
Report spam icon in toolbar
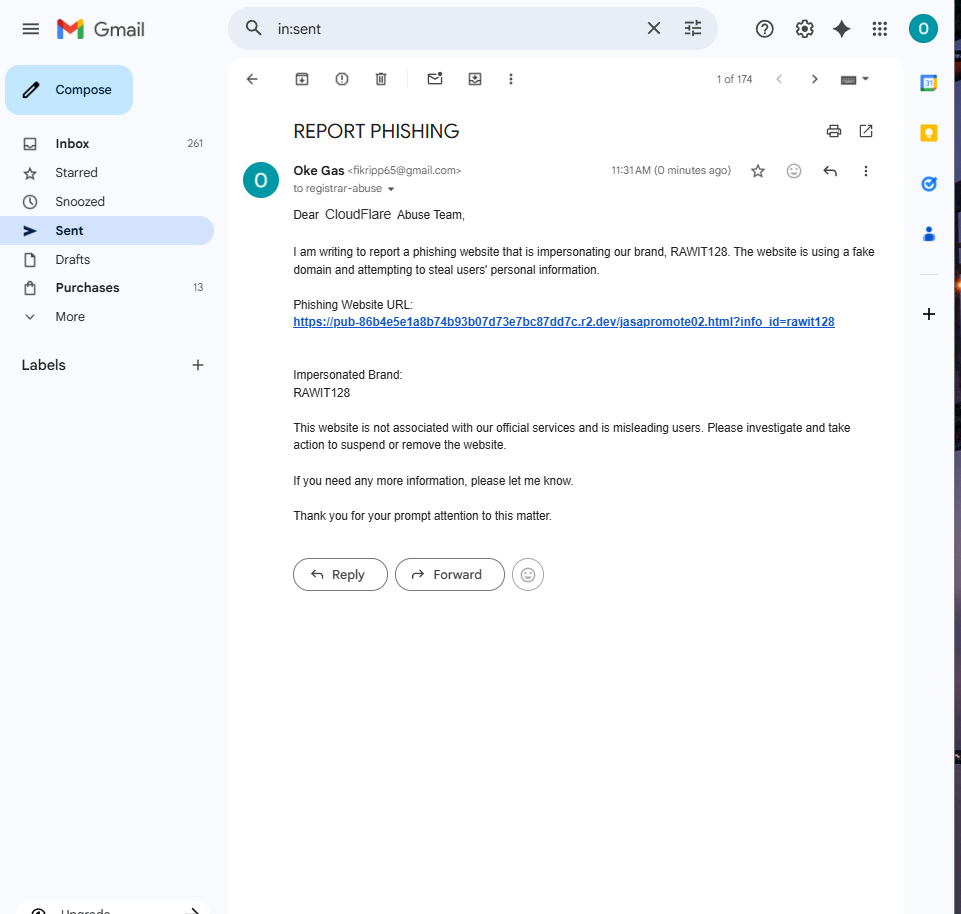pyautogui.click(x=341, y=79)
